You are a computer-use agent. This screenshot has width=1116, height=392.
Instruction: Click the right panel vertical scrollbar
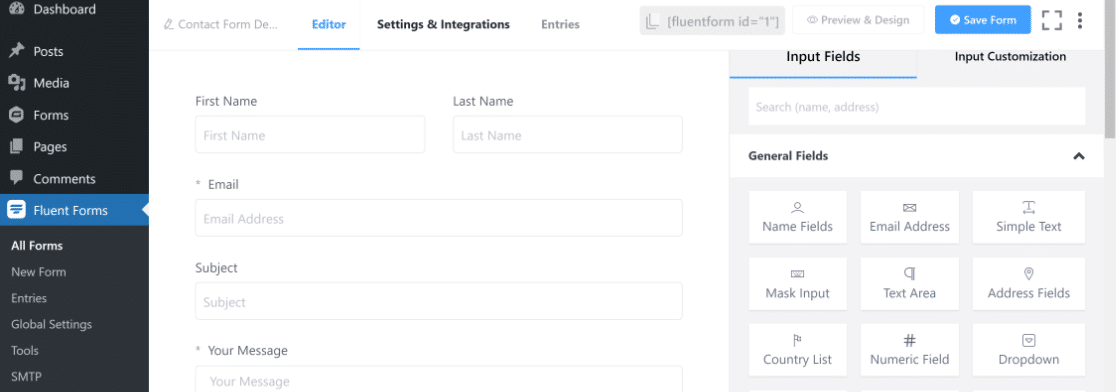pos(1110,69)
